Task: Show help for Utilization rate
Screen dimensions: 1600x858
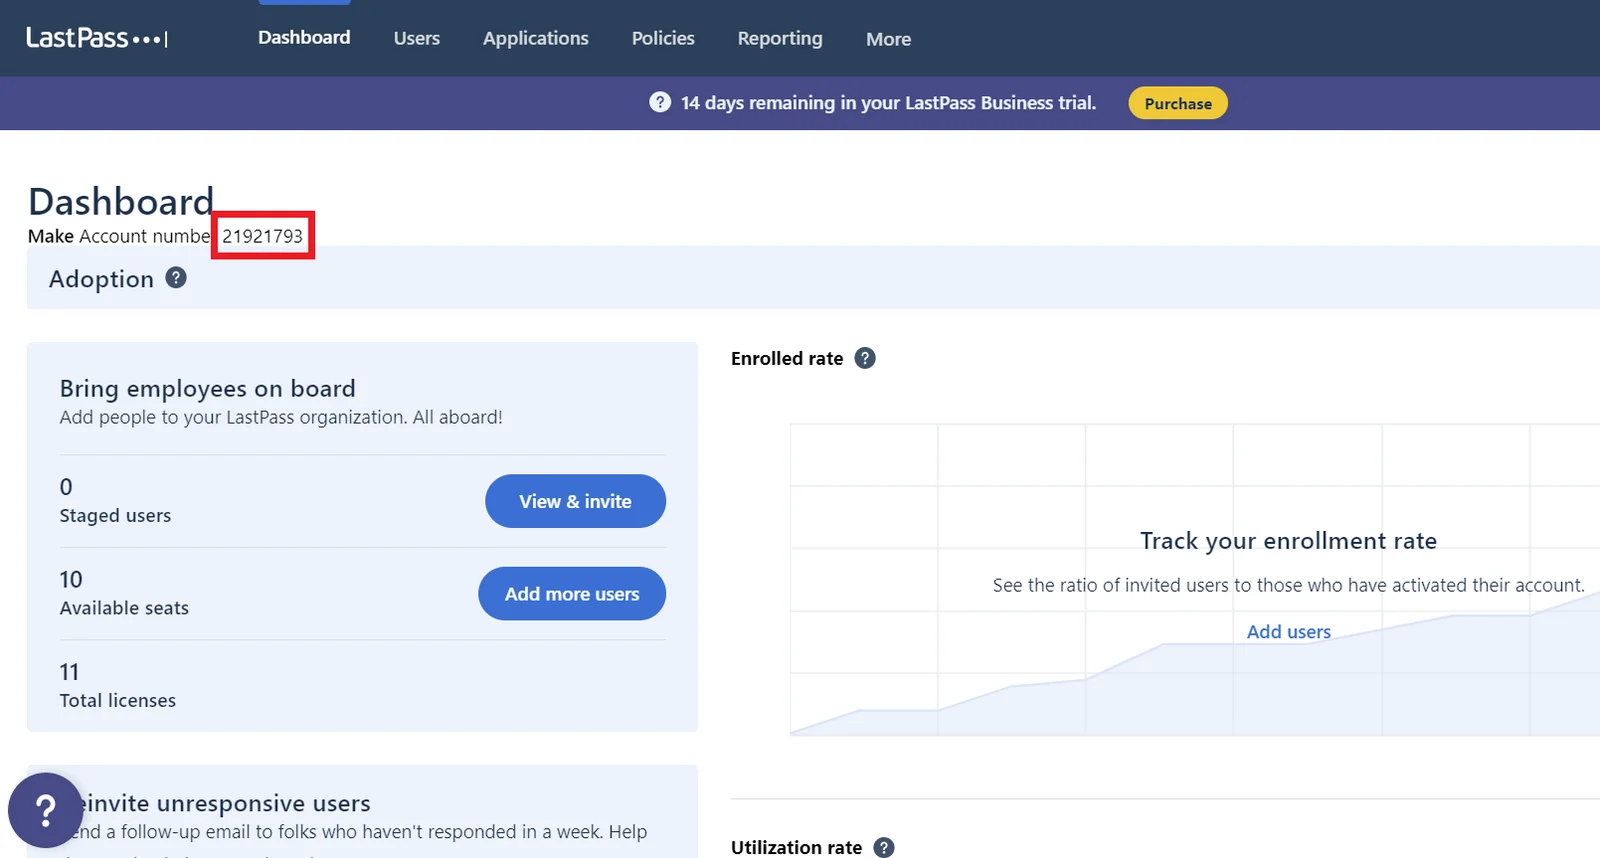Action: [884, 847]
